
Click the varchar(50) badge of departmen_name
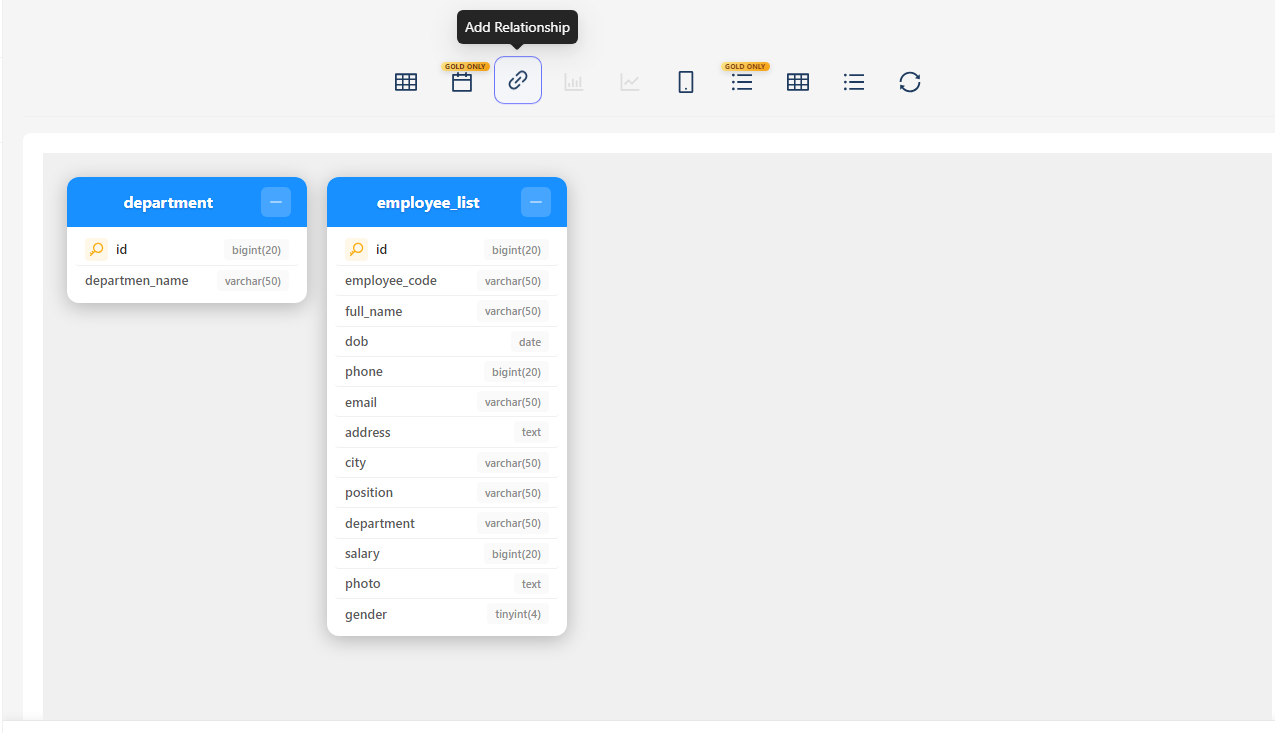coord(253,281)
